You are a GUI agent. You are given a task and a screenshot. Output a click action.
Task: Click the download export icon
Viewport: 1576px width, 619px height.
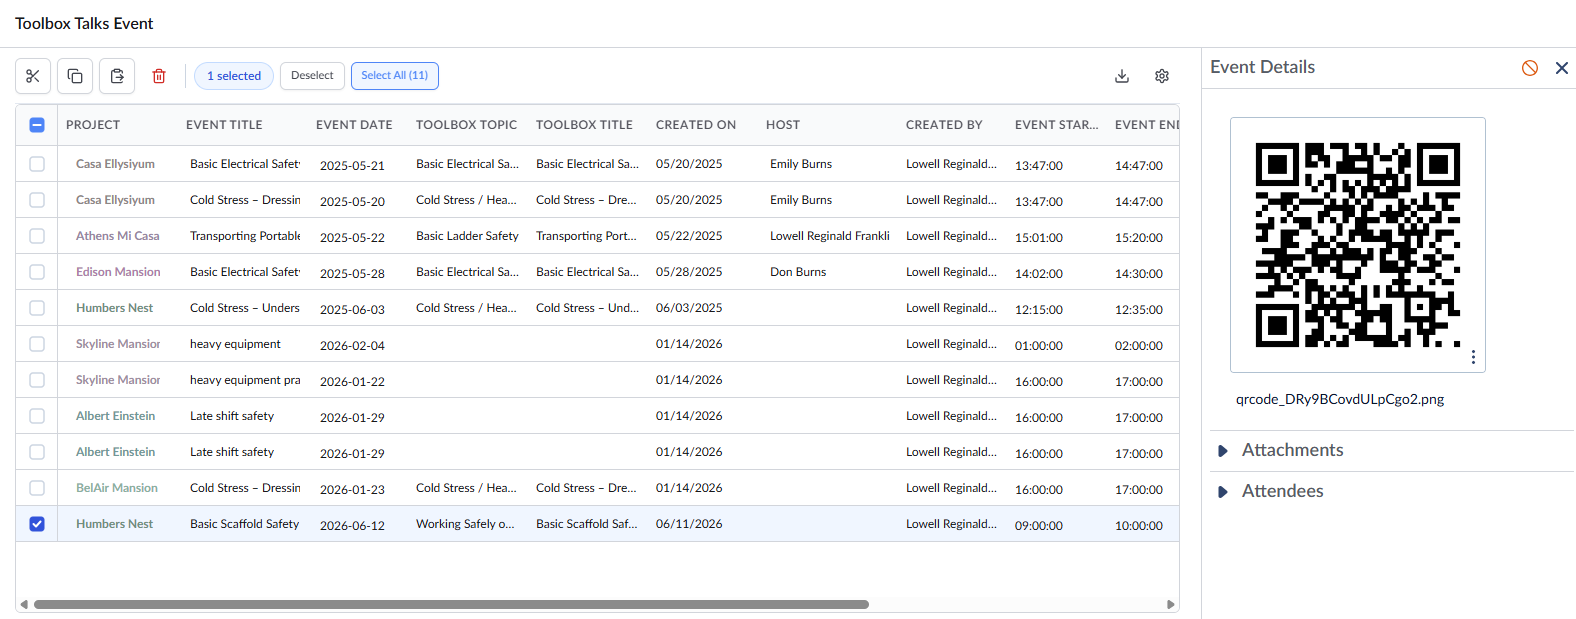tap(1122, 76)
